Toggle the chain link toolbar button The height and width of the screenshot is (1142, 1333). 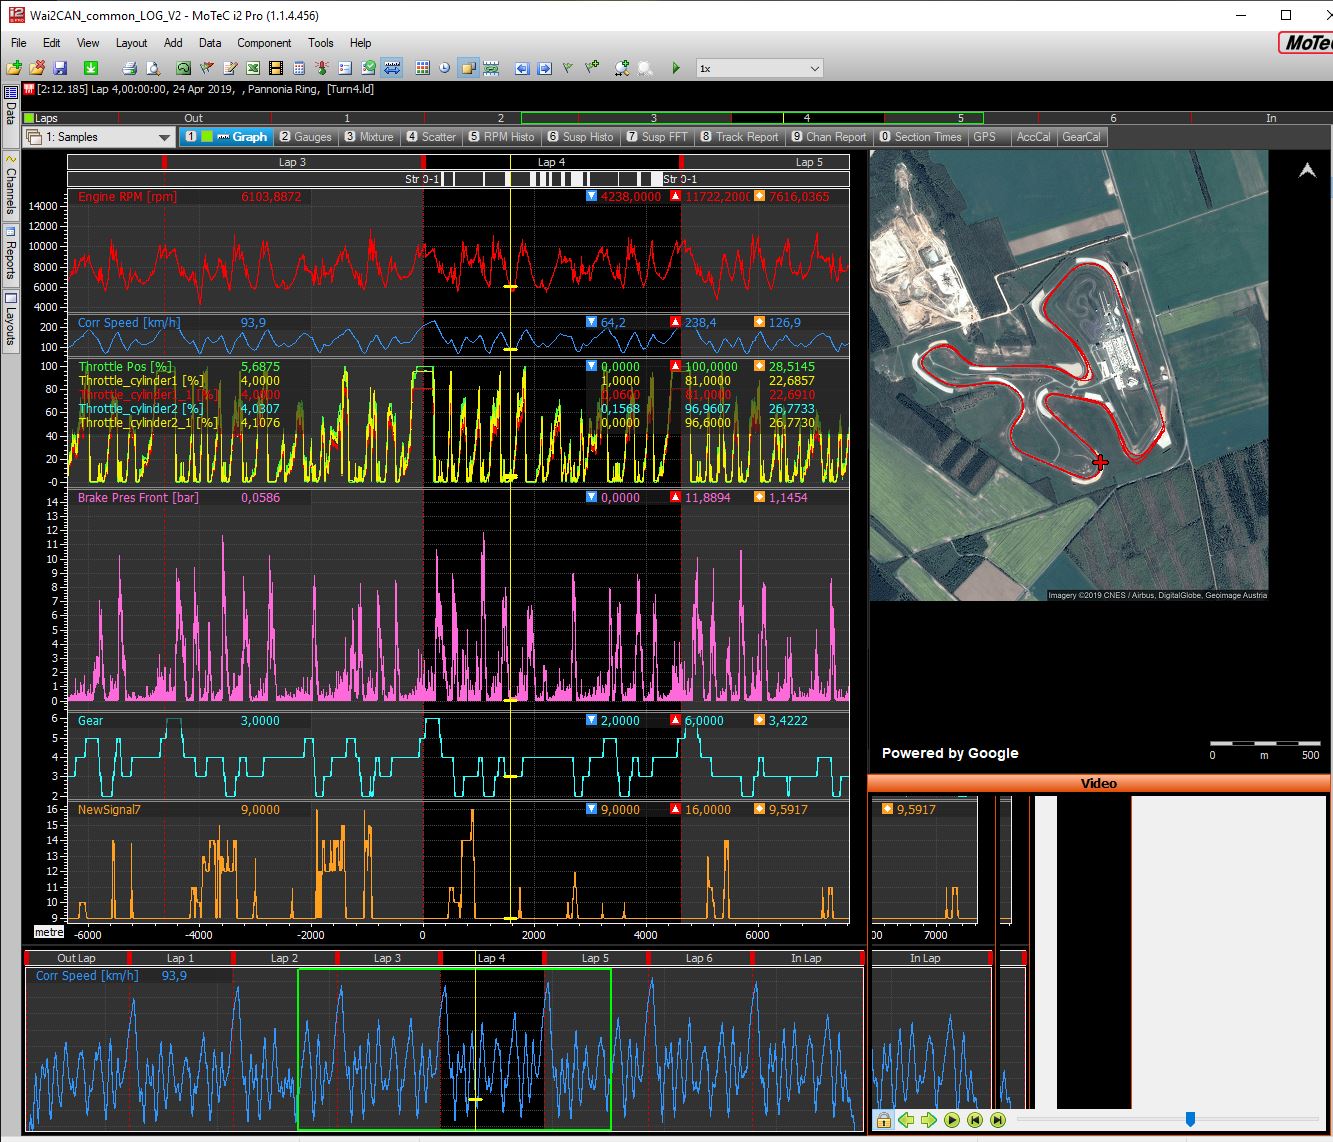tap(491, 68)
